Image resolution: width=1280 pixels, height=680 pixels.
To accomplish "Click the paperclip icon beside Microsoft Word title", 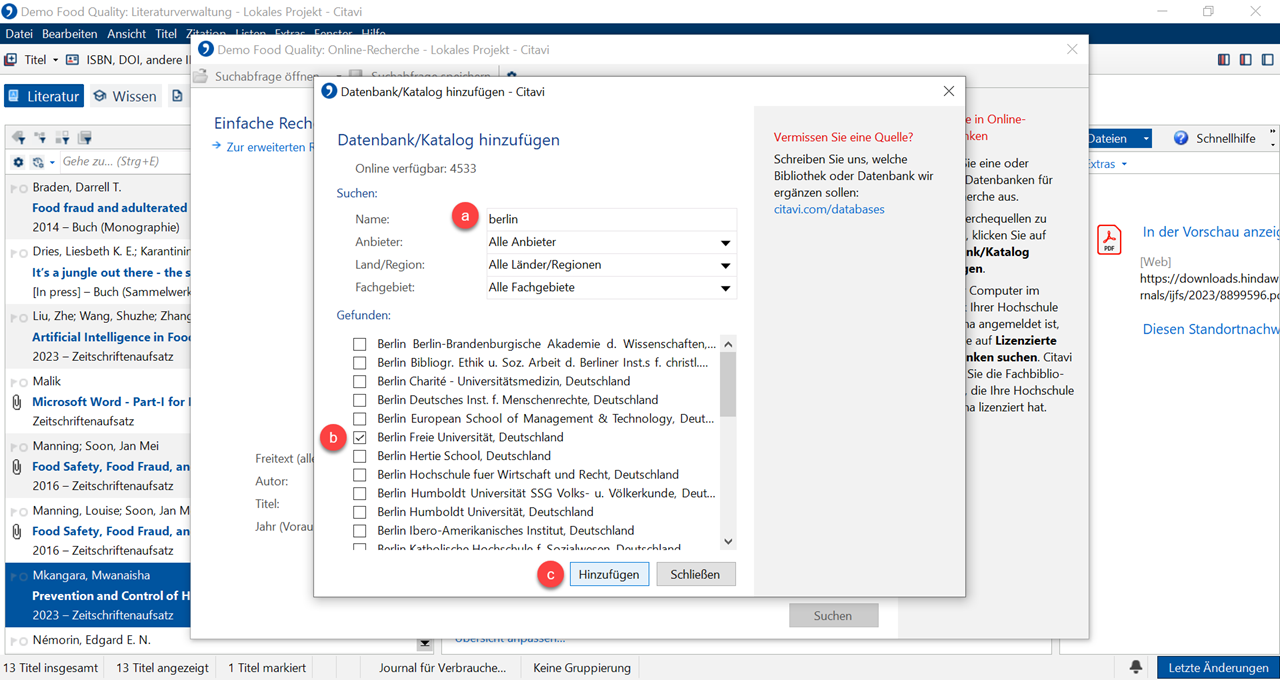I will coord(17,402).
